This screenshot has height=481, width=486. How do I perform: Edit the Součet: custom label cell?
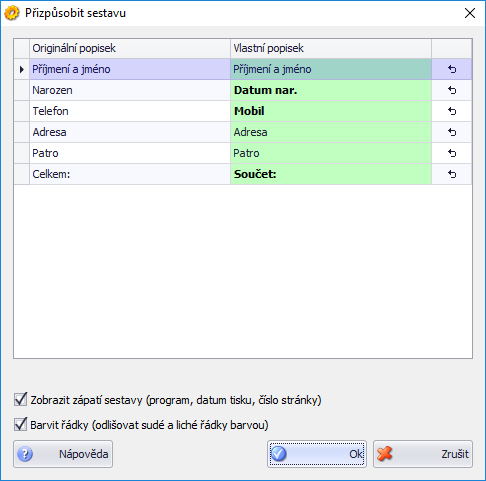coord(331,174)
